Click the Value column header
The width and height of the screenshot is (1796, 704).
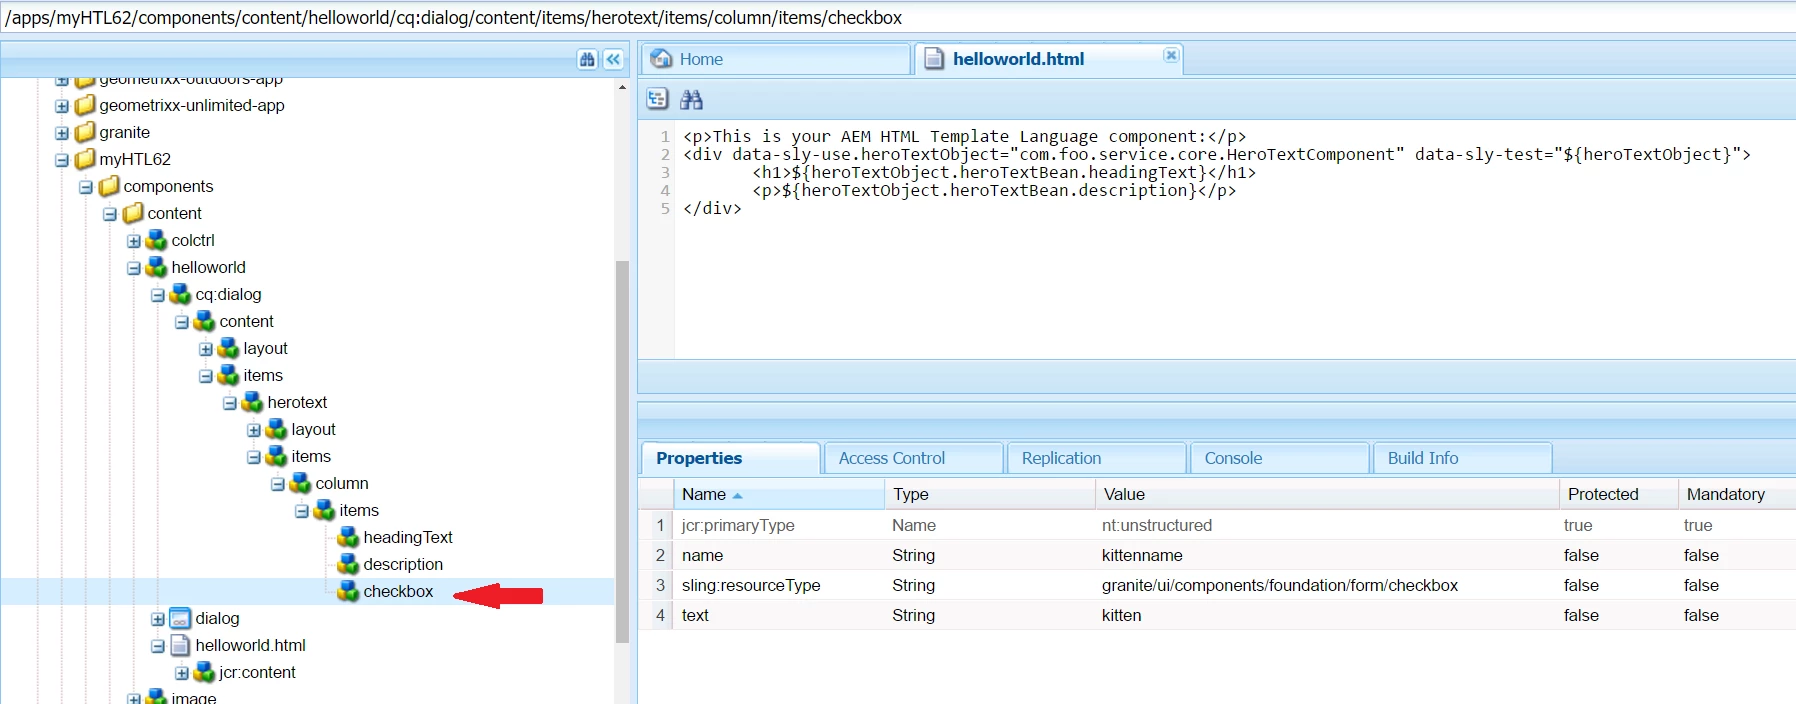(1327, 494)
